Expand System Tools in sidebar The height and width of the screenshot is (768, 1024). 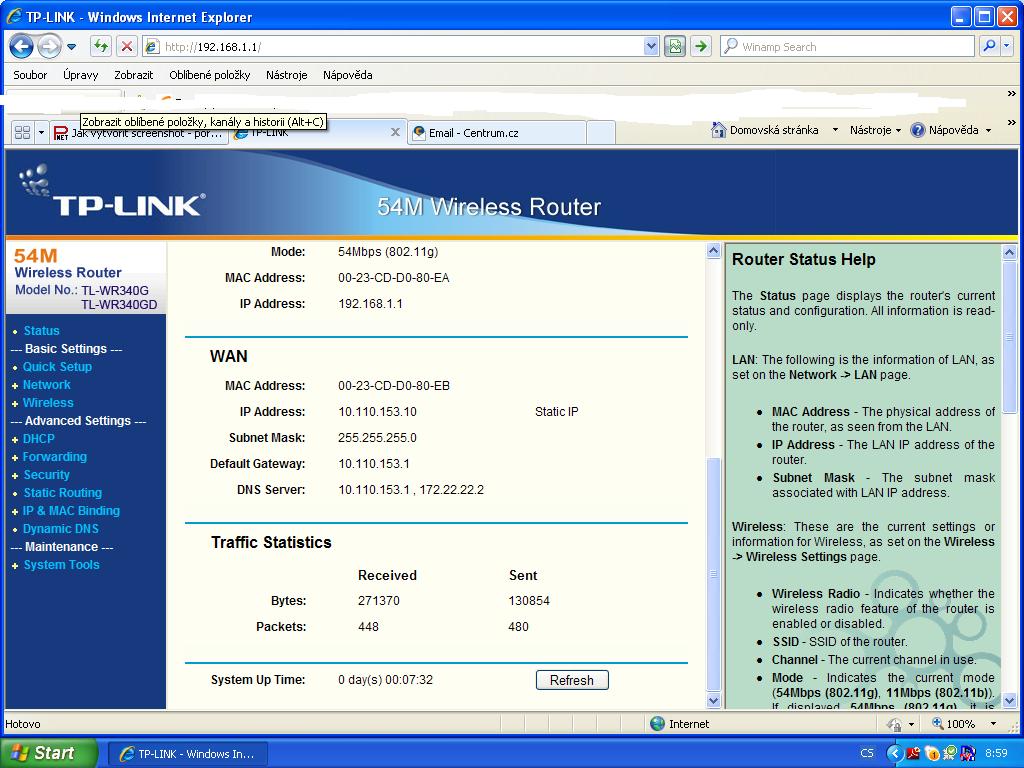point(61,564)
